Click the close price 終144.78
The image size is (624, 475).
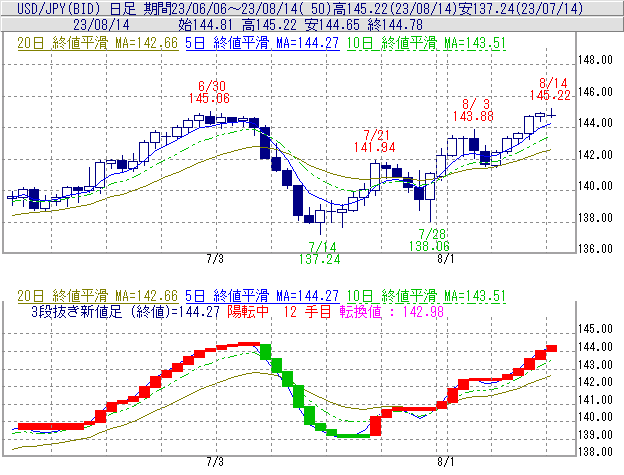pos(395,25)
